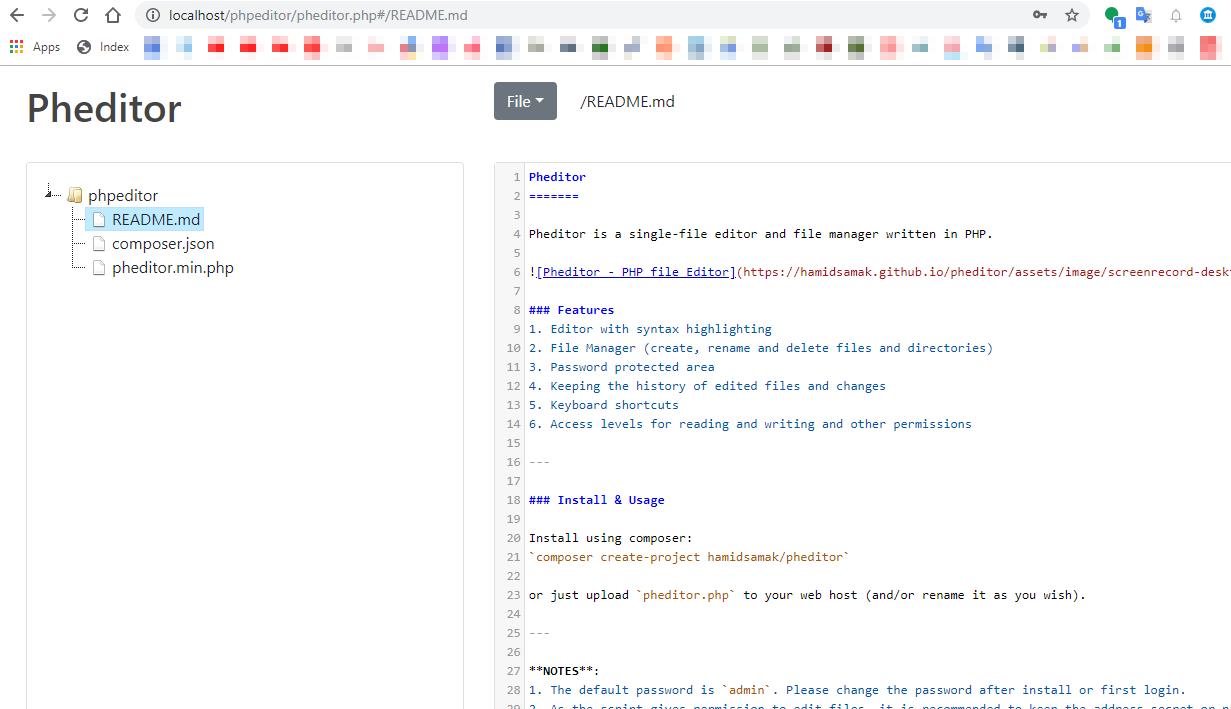Bookmark this page with the star icon

pyautogui.click(x=1072, y=15)
